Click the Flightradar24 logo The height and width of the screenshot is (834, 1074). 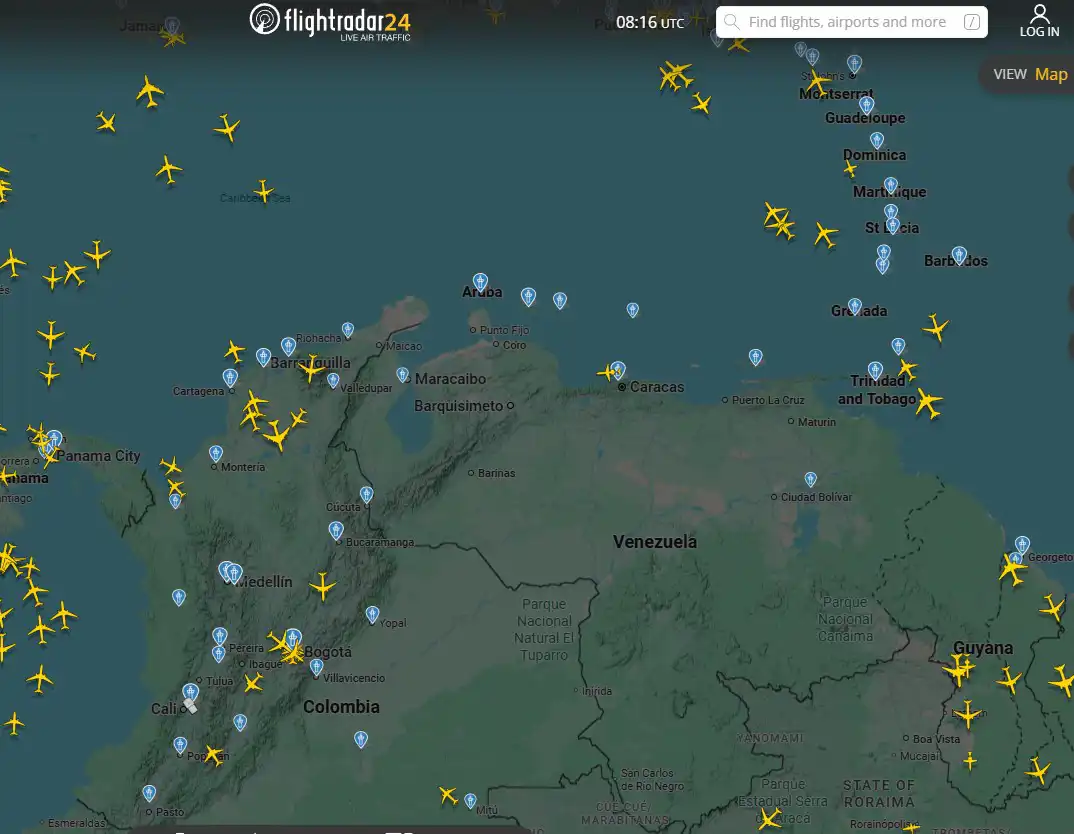point(330,21)
